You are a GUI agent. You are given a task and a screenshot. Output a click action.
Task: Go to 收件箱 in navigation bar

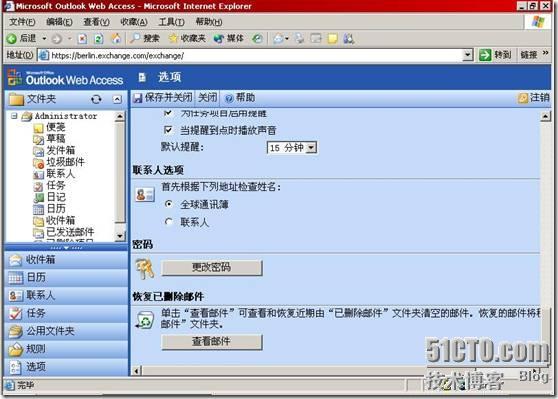tap(67, 259)
